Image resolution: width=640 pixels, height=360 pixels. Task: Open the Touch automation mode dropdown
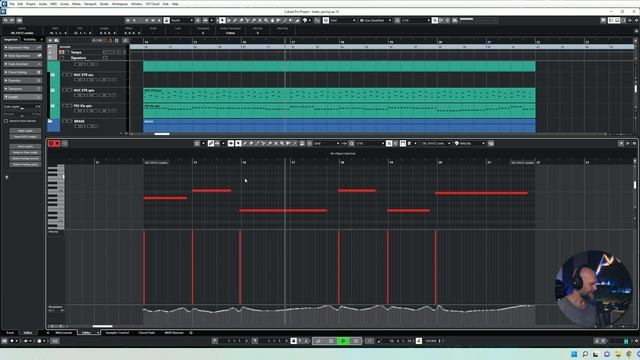click(182, 20)
